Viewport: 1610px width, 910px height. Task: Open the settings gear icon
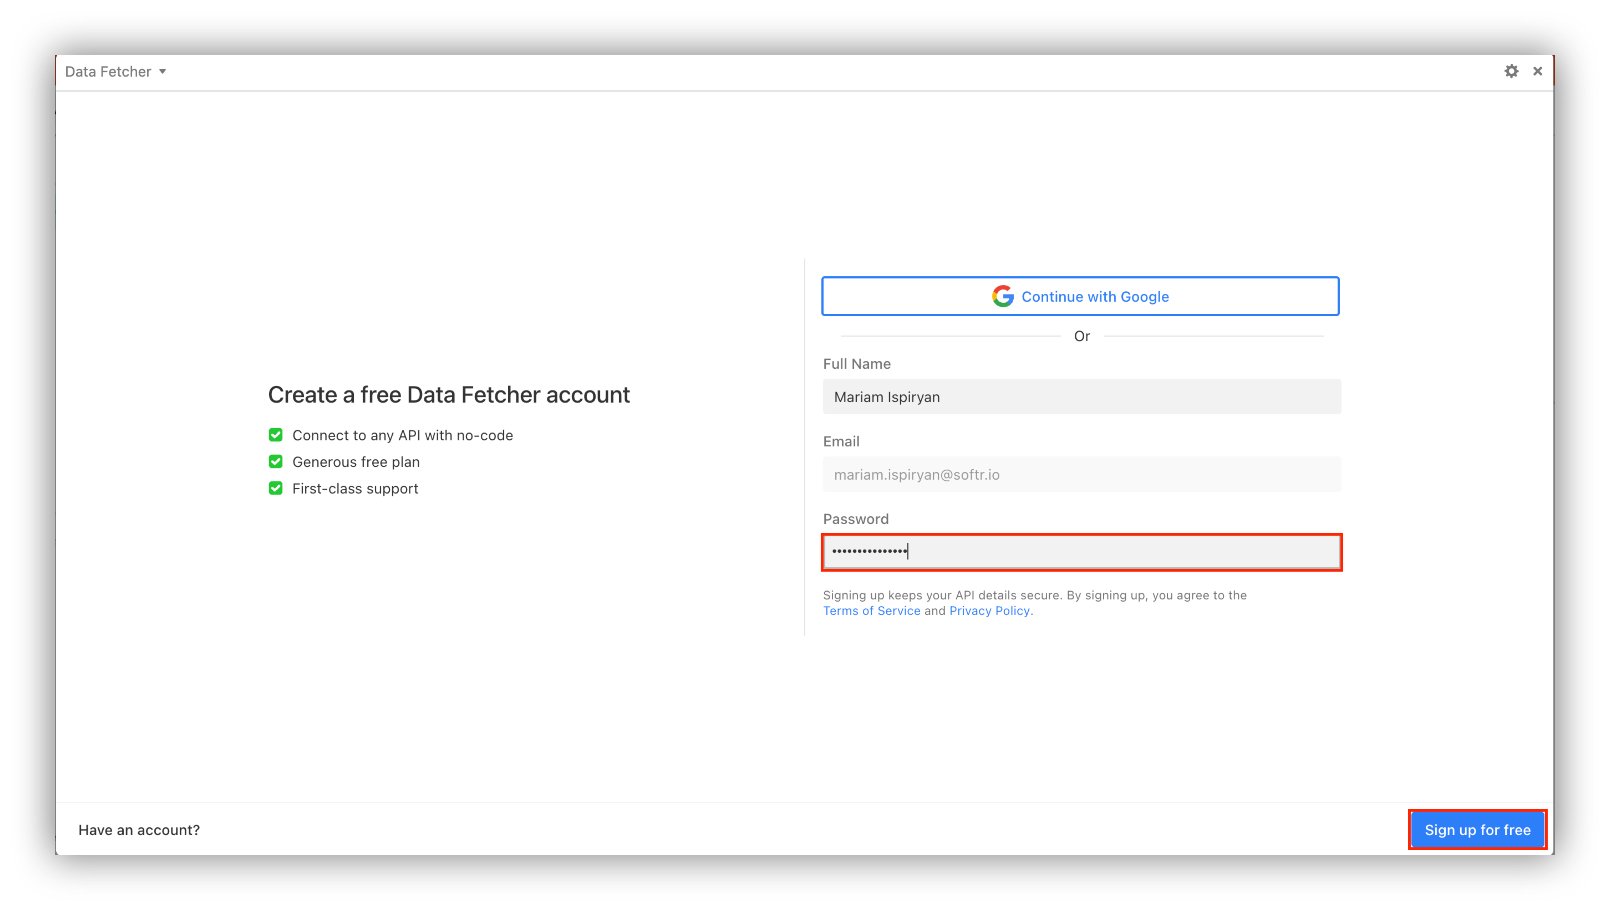1511,71
